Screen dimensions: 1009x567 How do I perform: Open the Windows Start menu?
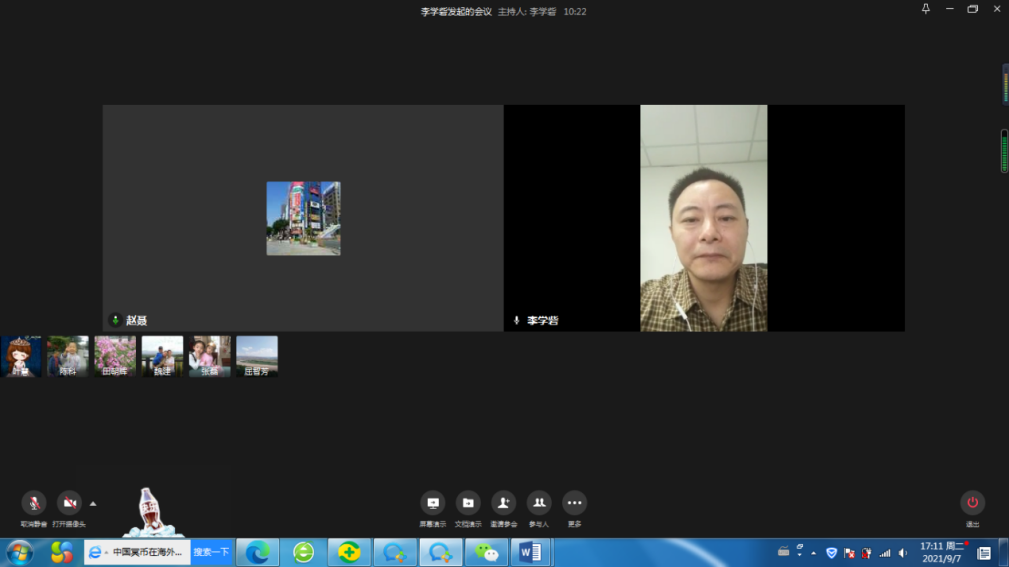click(x=19, y=552)
